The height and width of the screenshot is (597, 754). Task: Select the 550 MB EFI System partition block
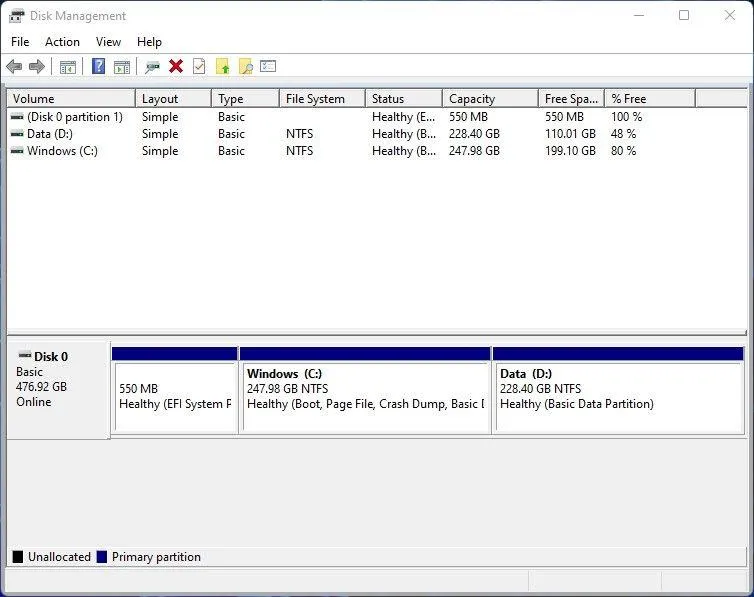175,390
